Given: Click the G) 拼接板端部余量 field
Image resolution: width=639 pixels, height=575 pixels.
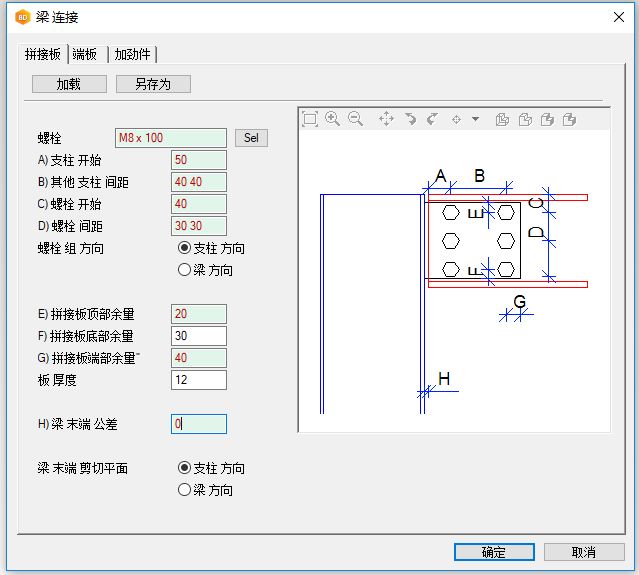Looking at the screenshot, I should 199,358.
